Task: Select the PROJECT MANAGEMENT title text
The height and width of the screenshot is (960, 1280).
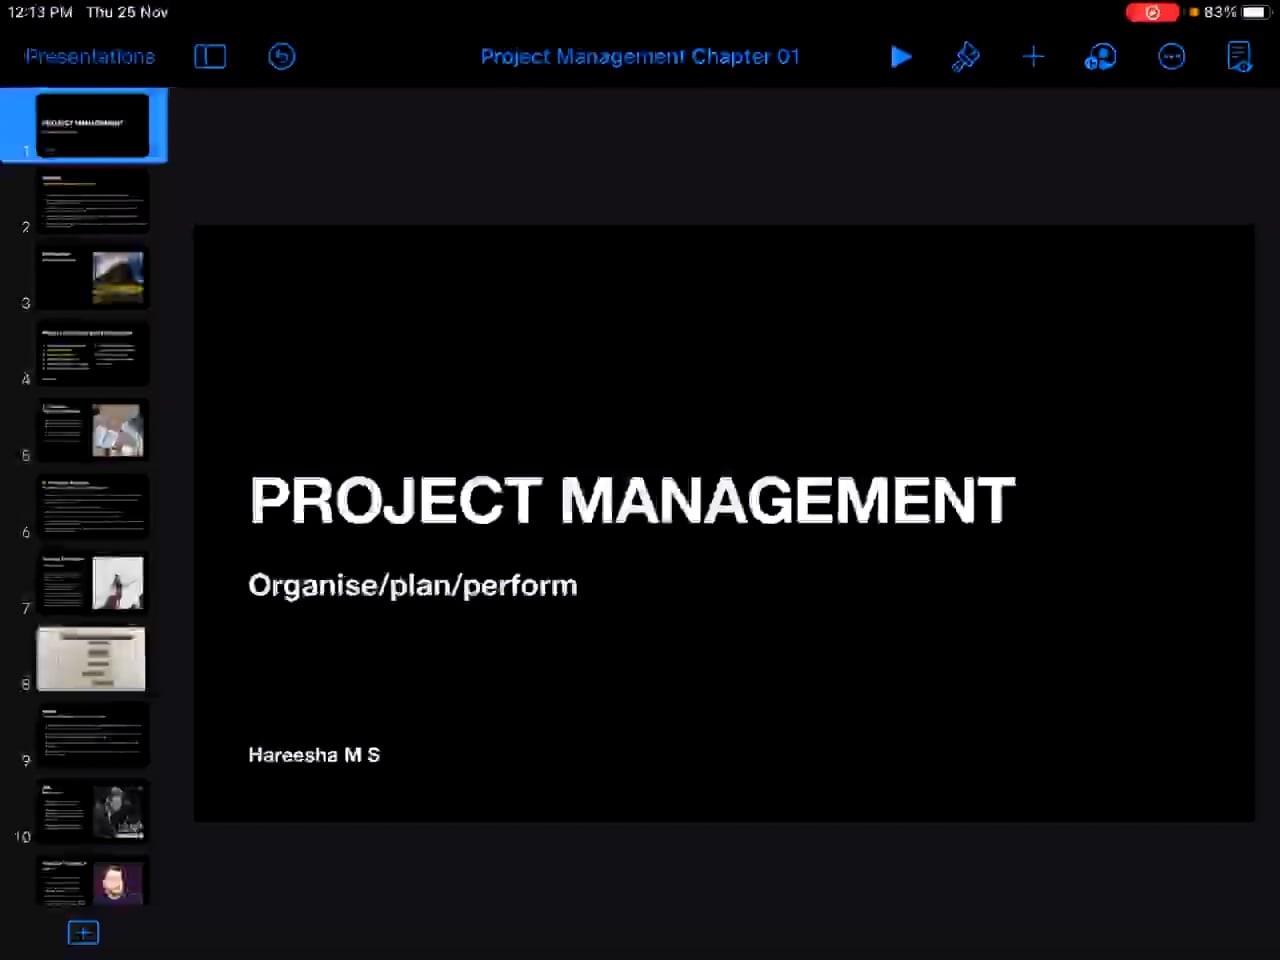Action: pyautogui.click(x=632, y=500)
